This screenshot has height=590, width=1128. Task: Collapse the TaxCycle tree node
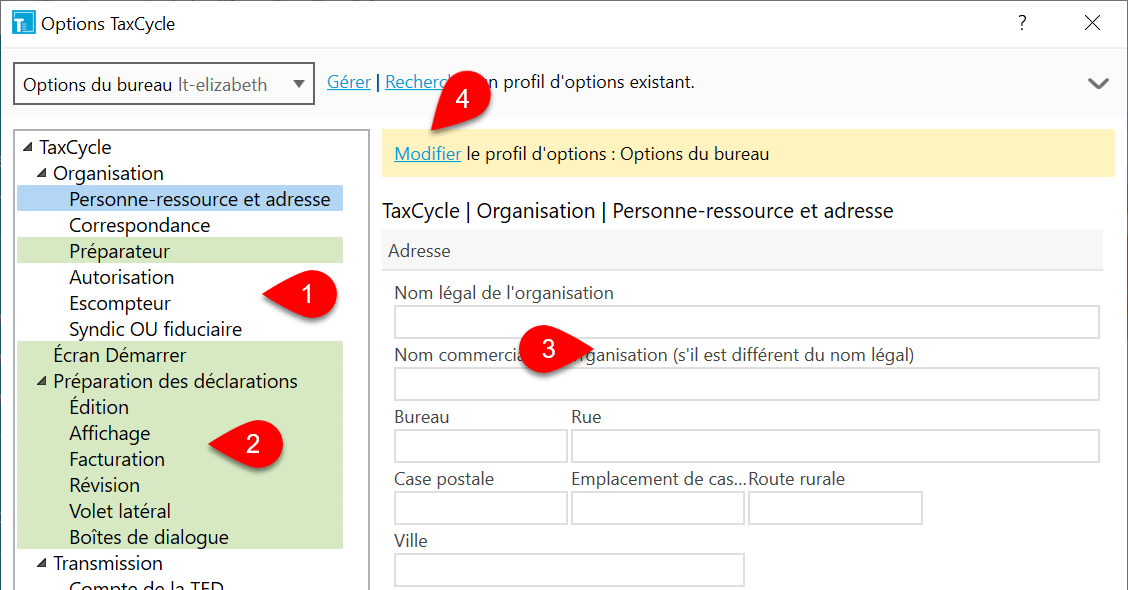pos(28,148)
